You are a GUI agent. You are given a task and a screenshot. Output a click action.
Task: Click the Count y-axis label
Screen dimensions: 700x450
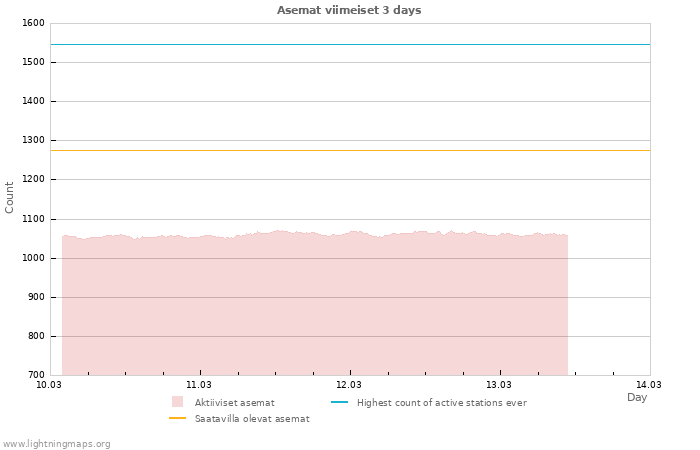10,197
